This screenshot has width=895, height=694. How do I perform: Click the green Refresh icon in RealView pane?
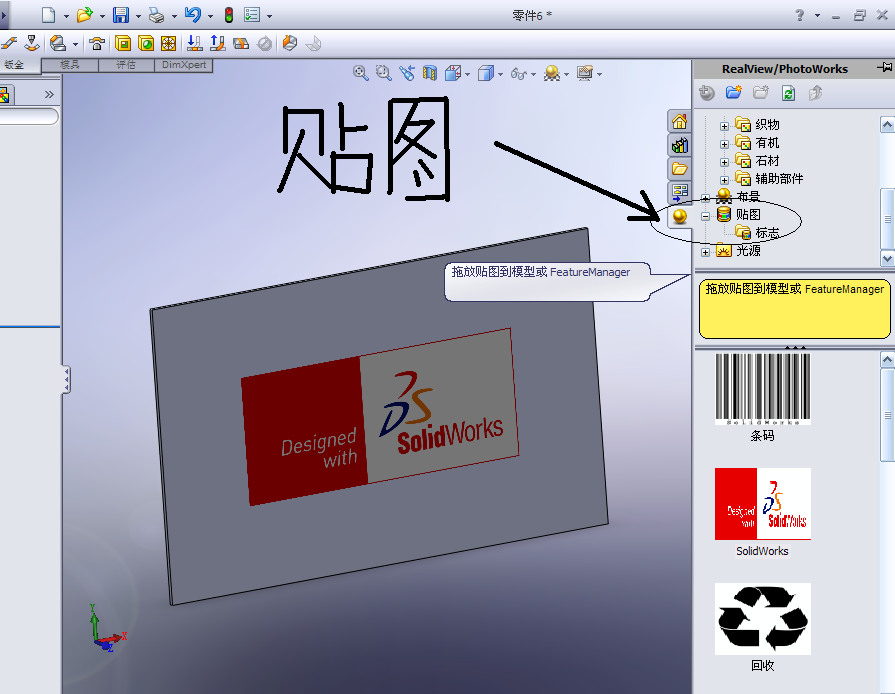point(788,92)
